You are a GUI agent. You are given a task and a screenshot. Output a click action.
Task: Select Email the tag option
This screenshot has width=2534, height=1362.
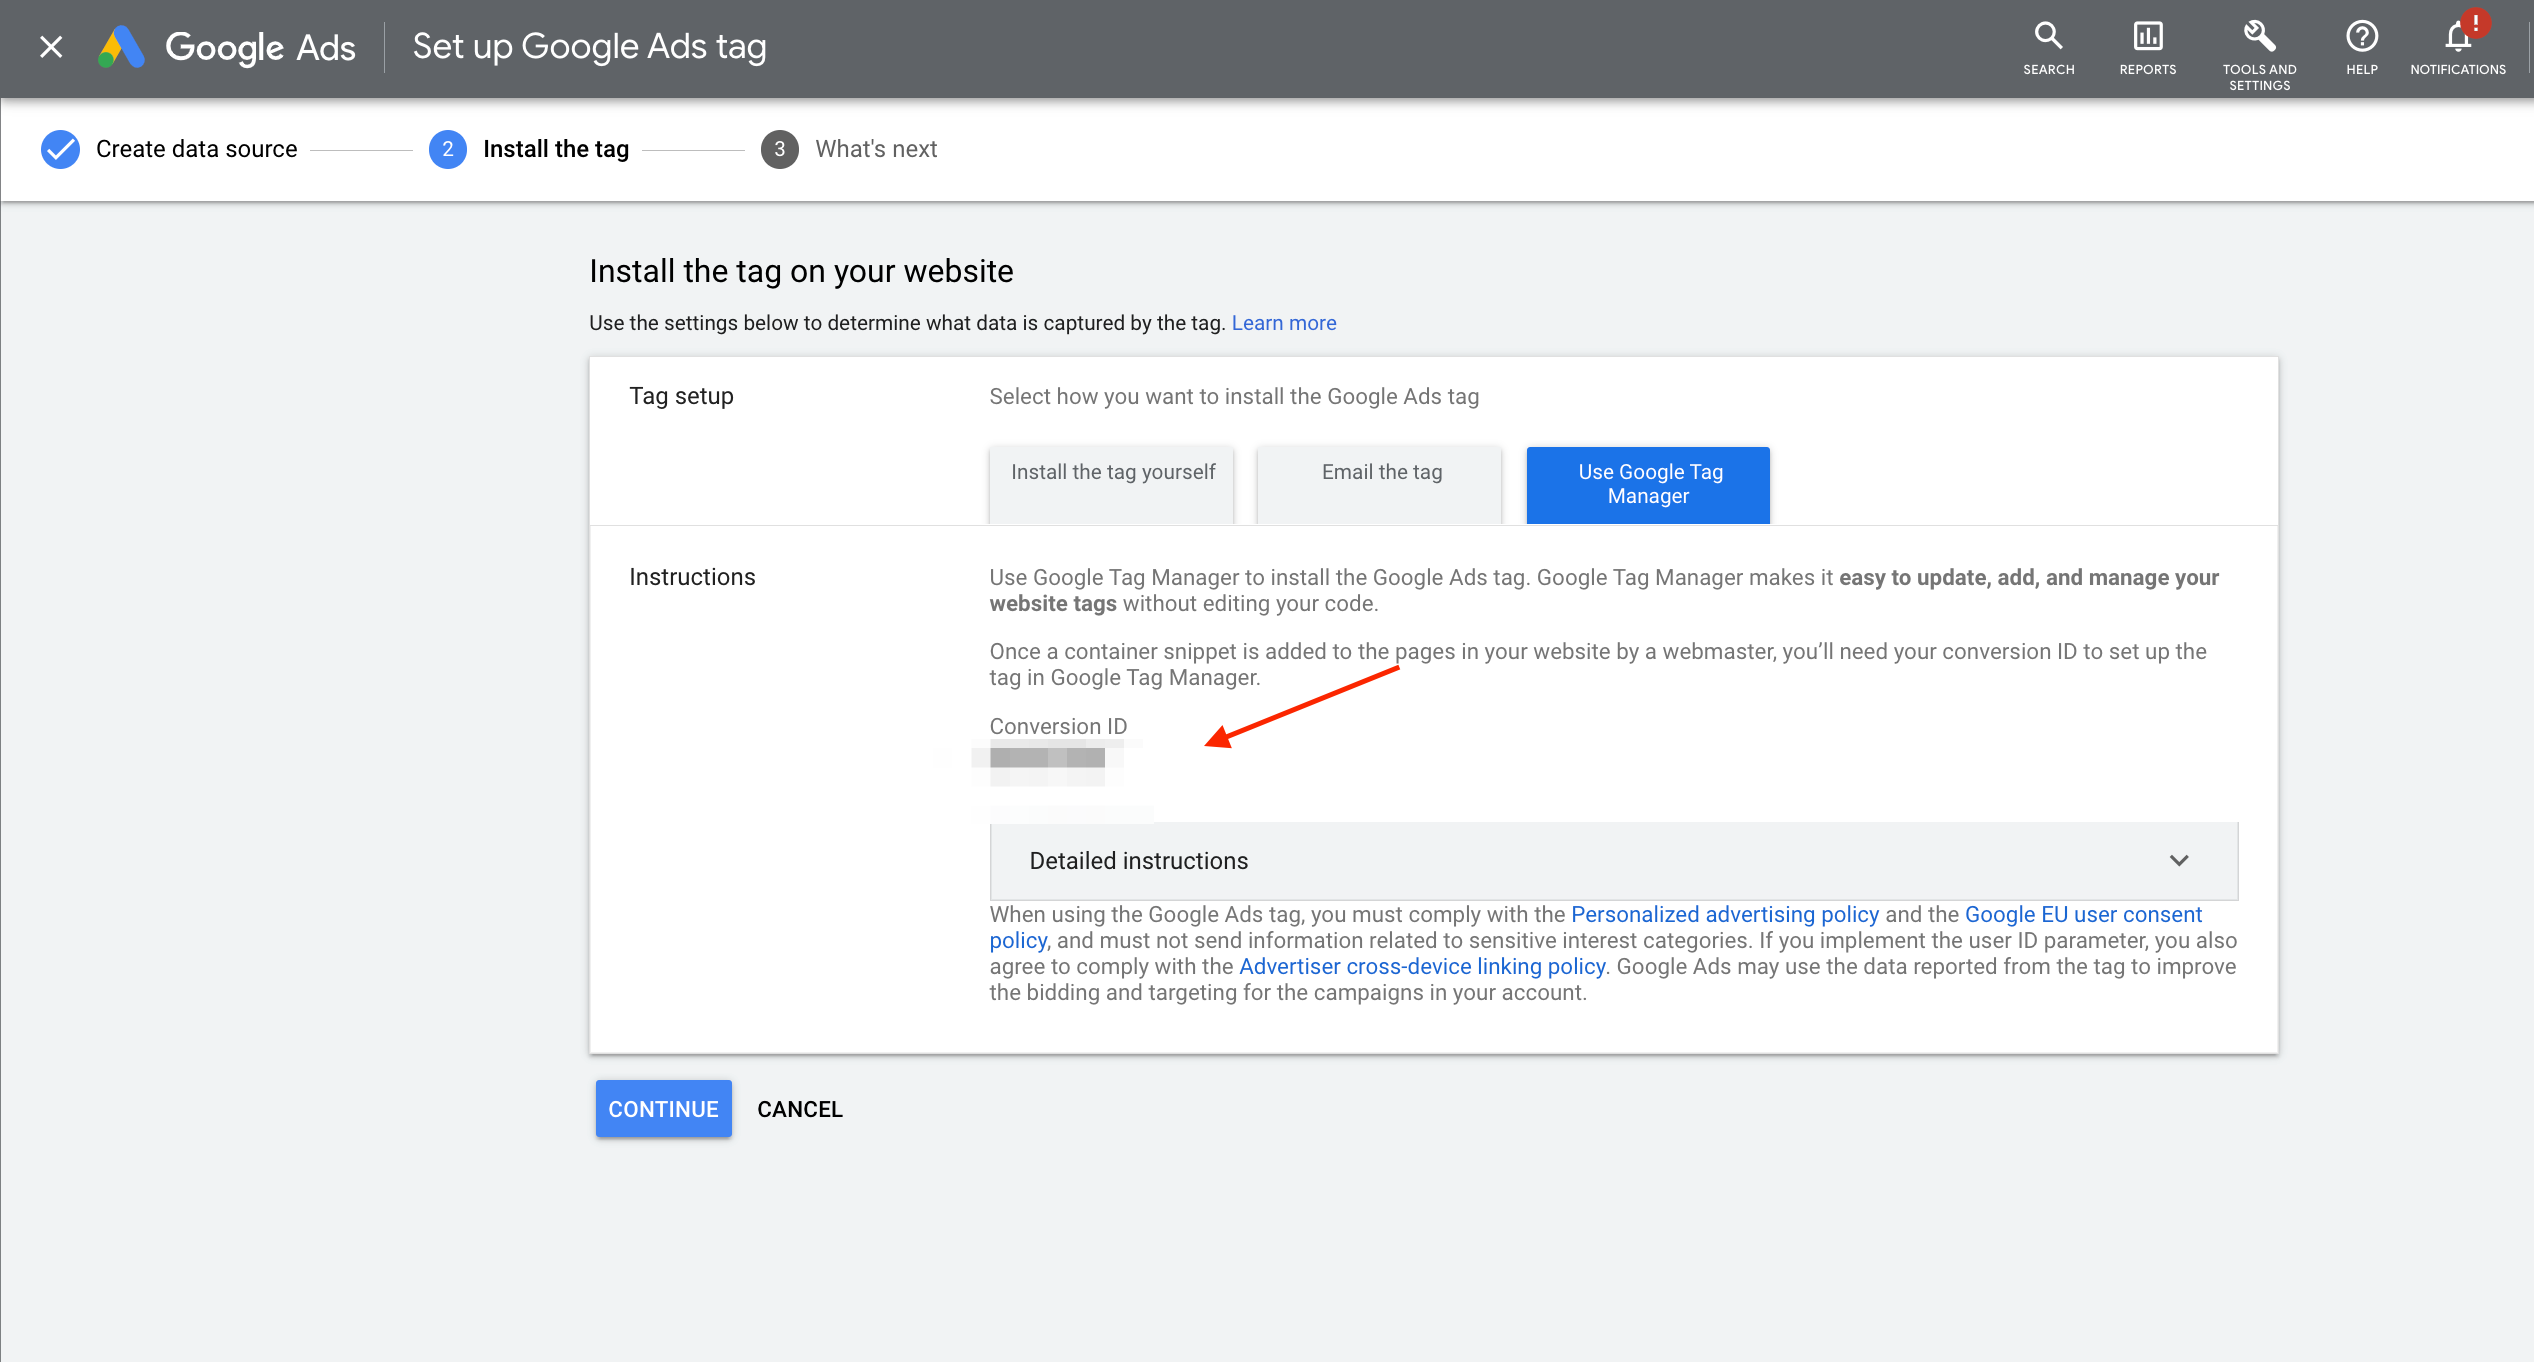click(1380, 483)
